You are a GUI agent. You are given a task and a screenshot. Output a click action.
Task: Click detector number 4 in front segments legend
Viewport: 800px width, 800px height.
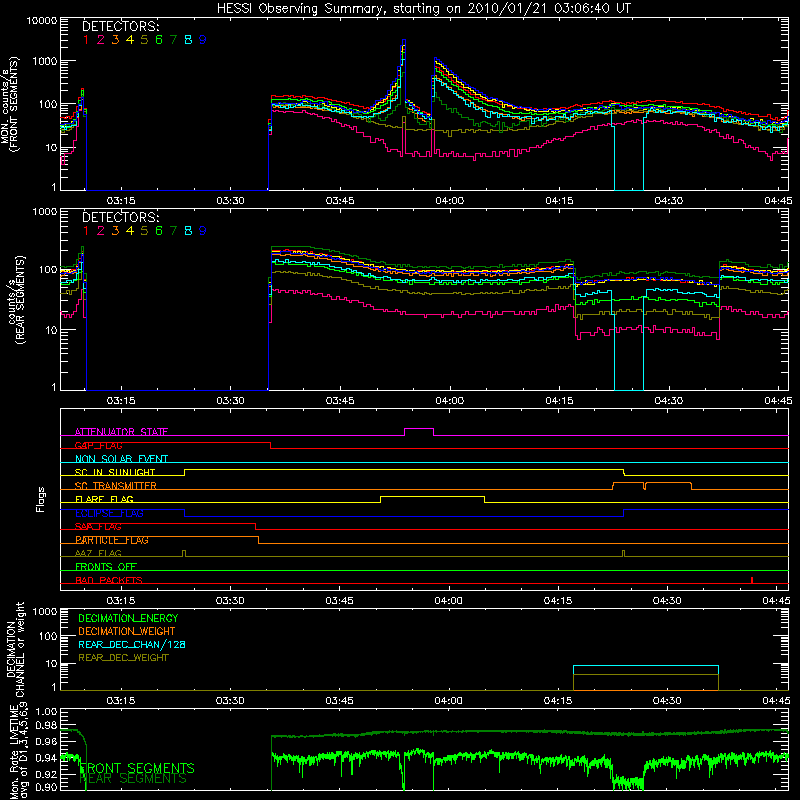tap(130, 40)
